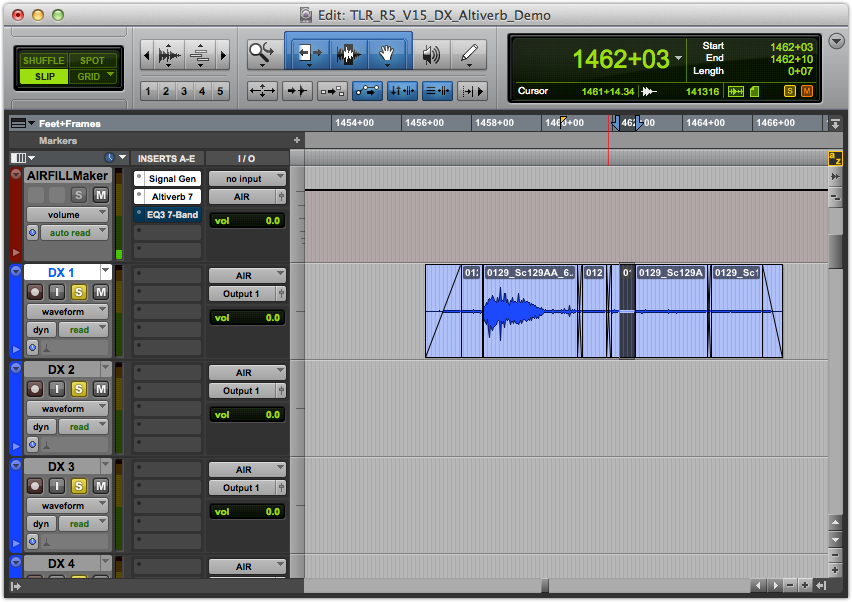Toggle Tab to Transients button
The image size is (852, 602).
tap(297, 91)
